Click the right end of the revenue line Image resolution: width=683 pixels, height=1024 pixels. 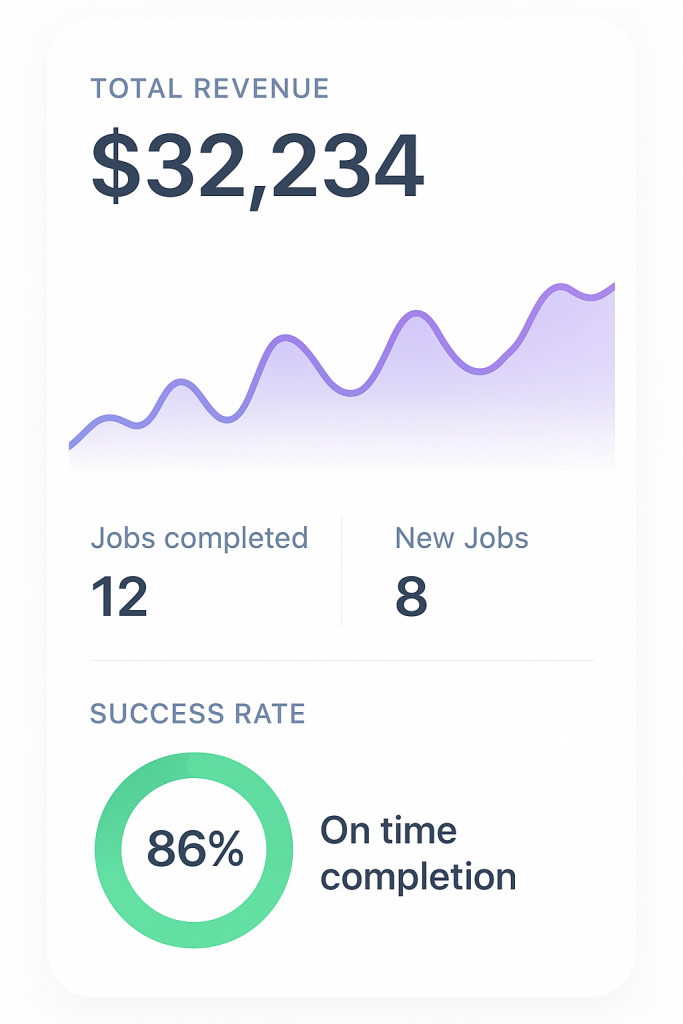click(612, 286)
